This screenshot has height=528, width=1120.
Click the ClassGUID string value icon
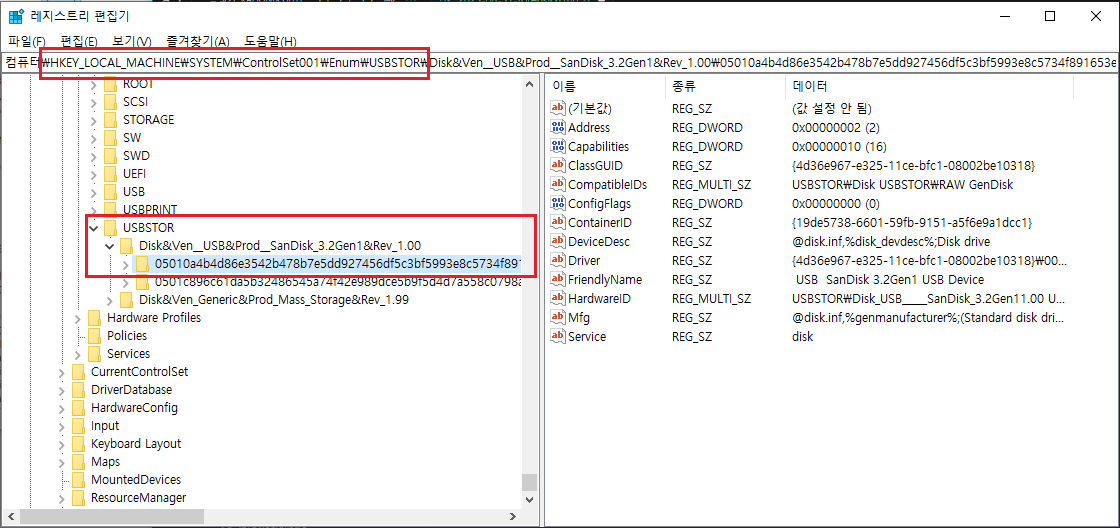(558, 165)
